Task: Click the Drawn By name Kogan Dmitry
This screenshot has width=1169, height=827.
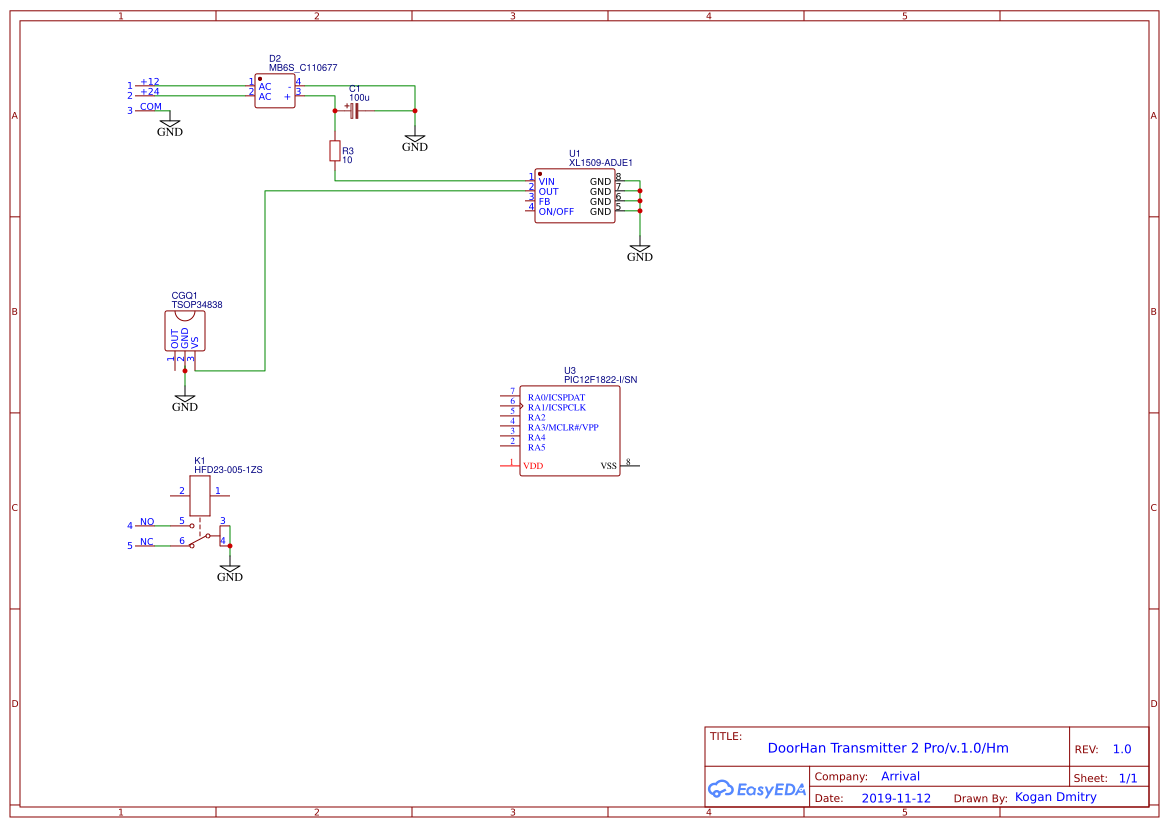Action: (x=1055, y=796)
